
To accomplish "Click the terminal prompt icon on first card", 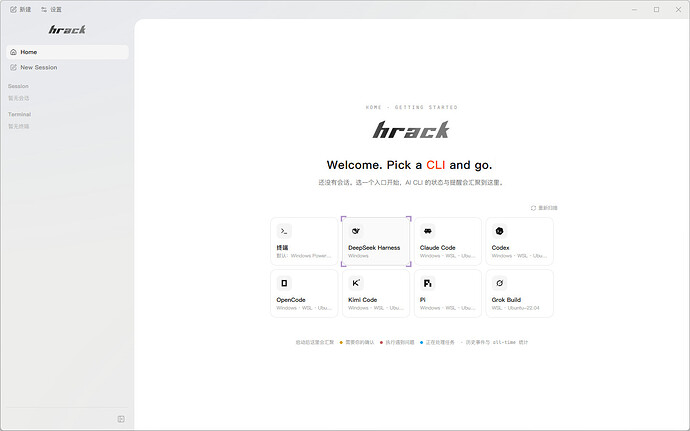I will (x=284, y=231).
